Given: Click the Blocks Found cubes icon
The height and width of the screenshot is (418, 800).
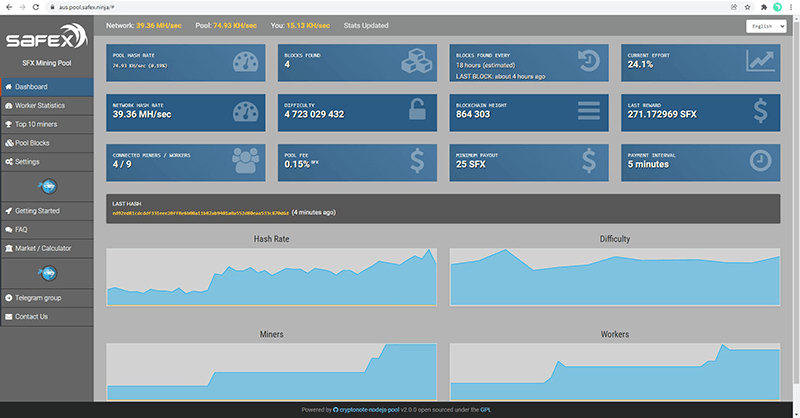Looking at the screenshot, I should click(417, 61).
